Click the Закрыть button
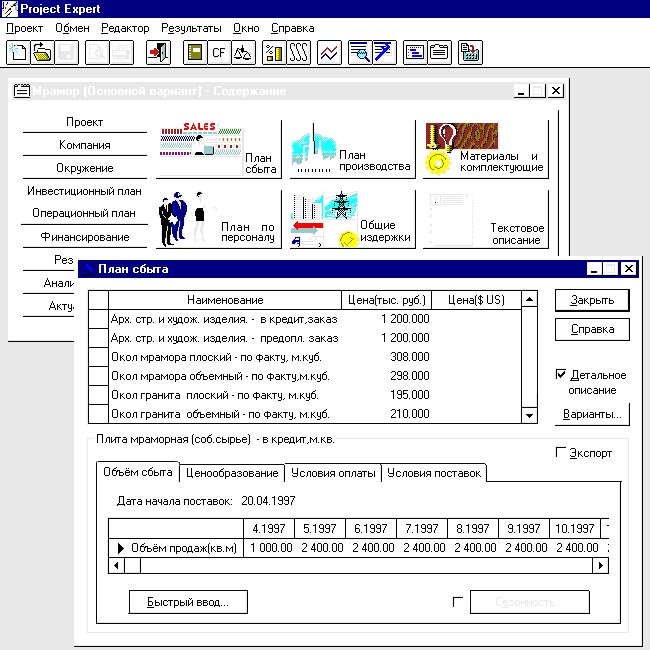650x650 pixels. point(592,300)
